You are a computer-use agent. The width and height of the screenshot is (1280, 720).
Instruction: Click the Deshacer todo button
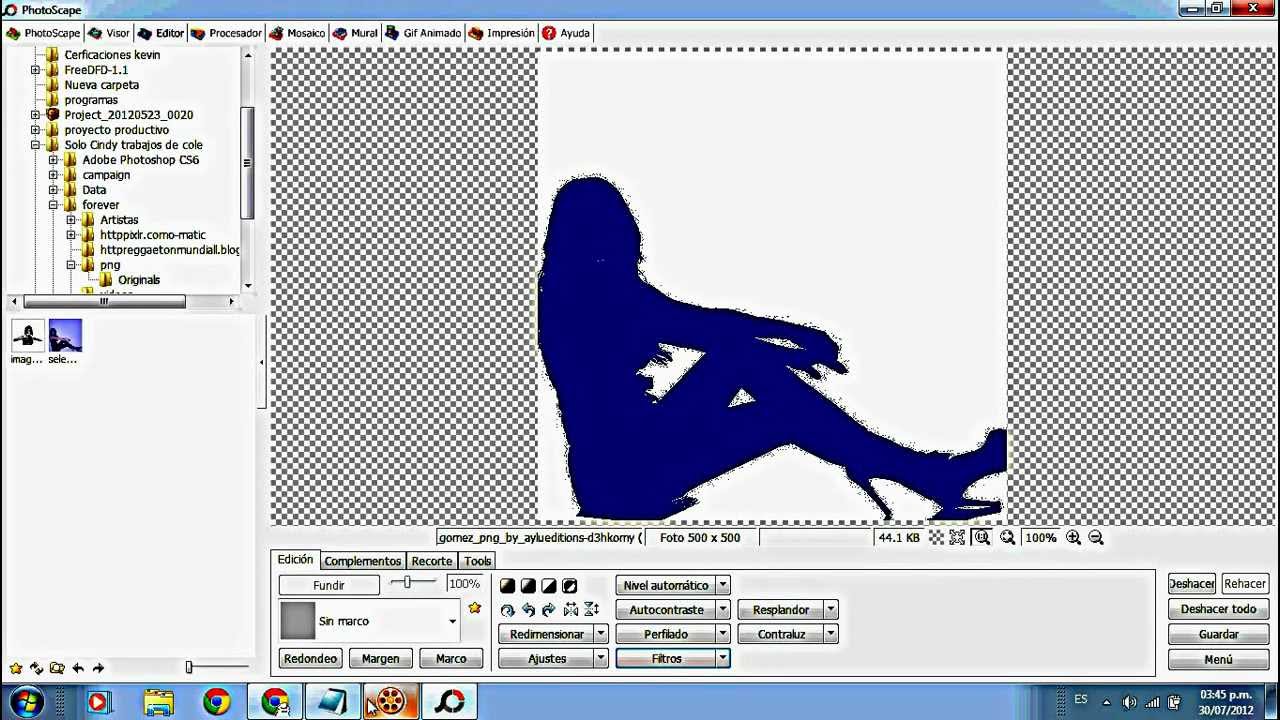point(1218,609)
